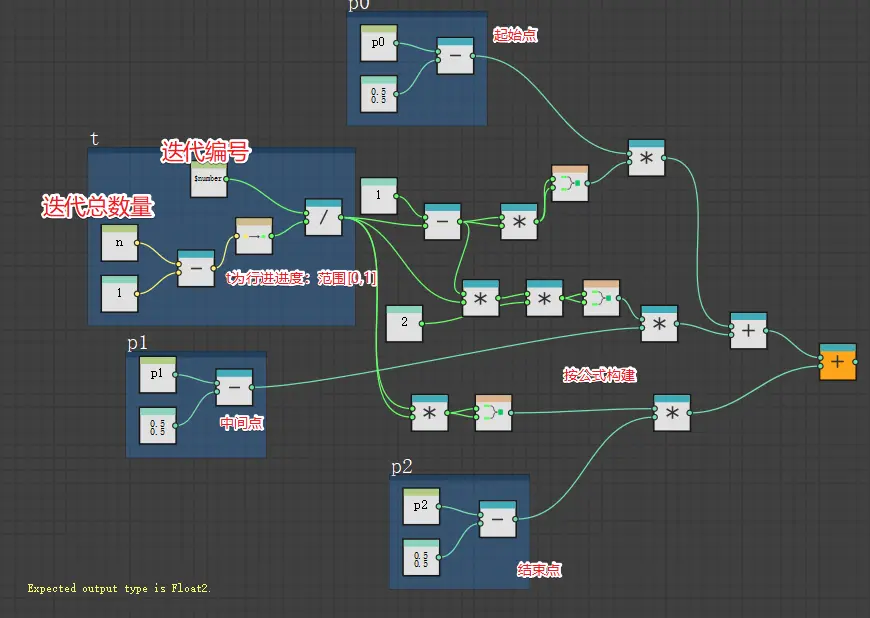
Task: Select the subtract node fed by constant 1
Action: point(442,221)
